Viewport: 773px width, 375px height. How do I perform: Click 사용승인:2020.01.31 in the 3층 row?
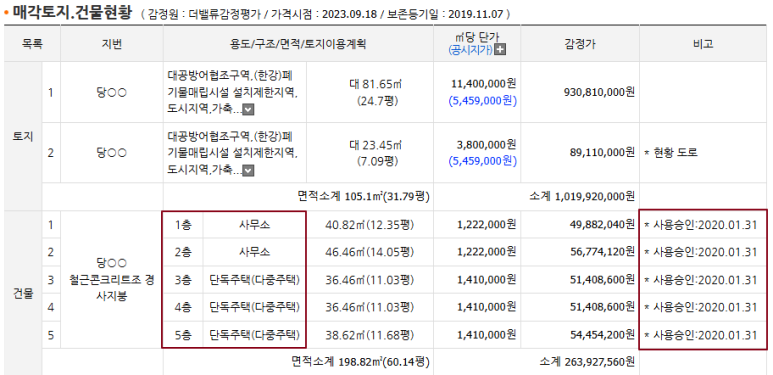coord(704,280)
